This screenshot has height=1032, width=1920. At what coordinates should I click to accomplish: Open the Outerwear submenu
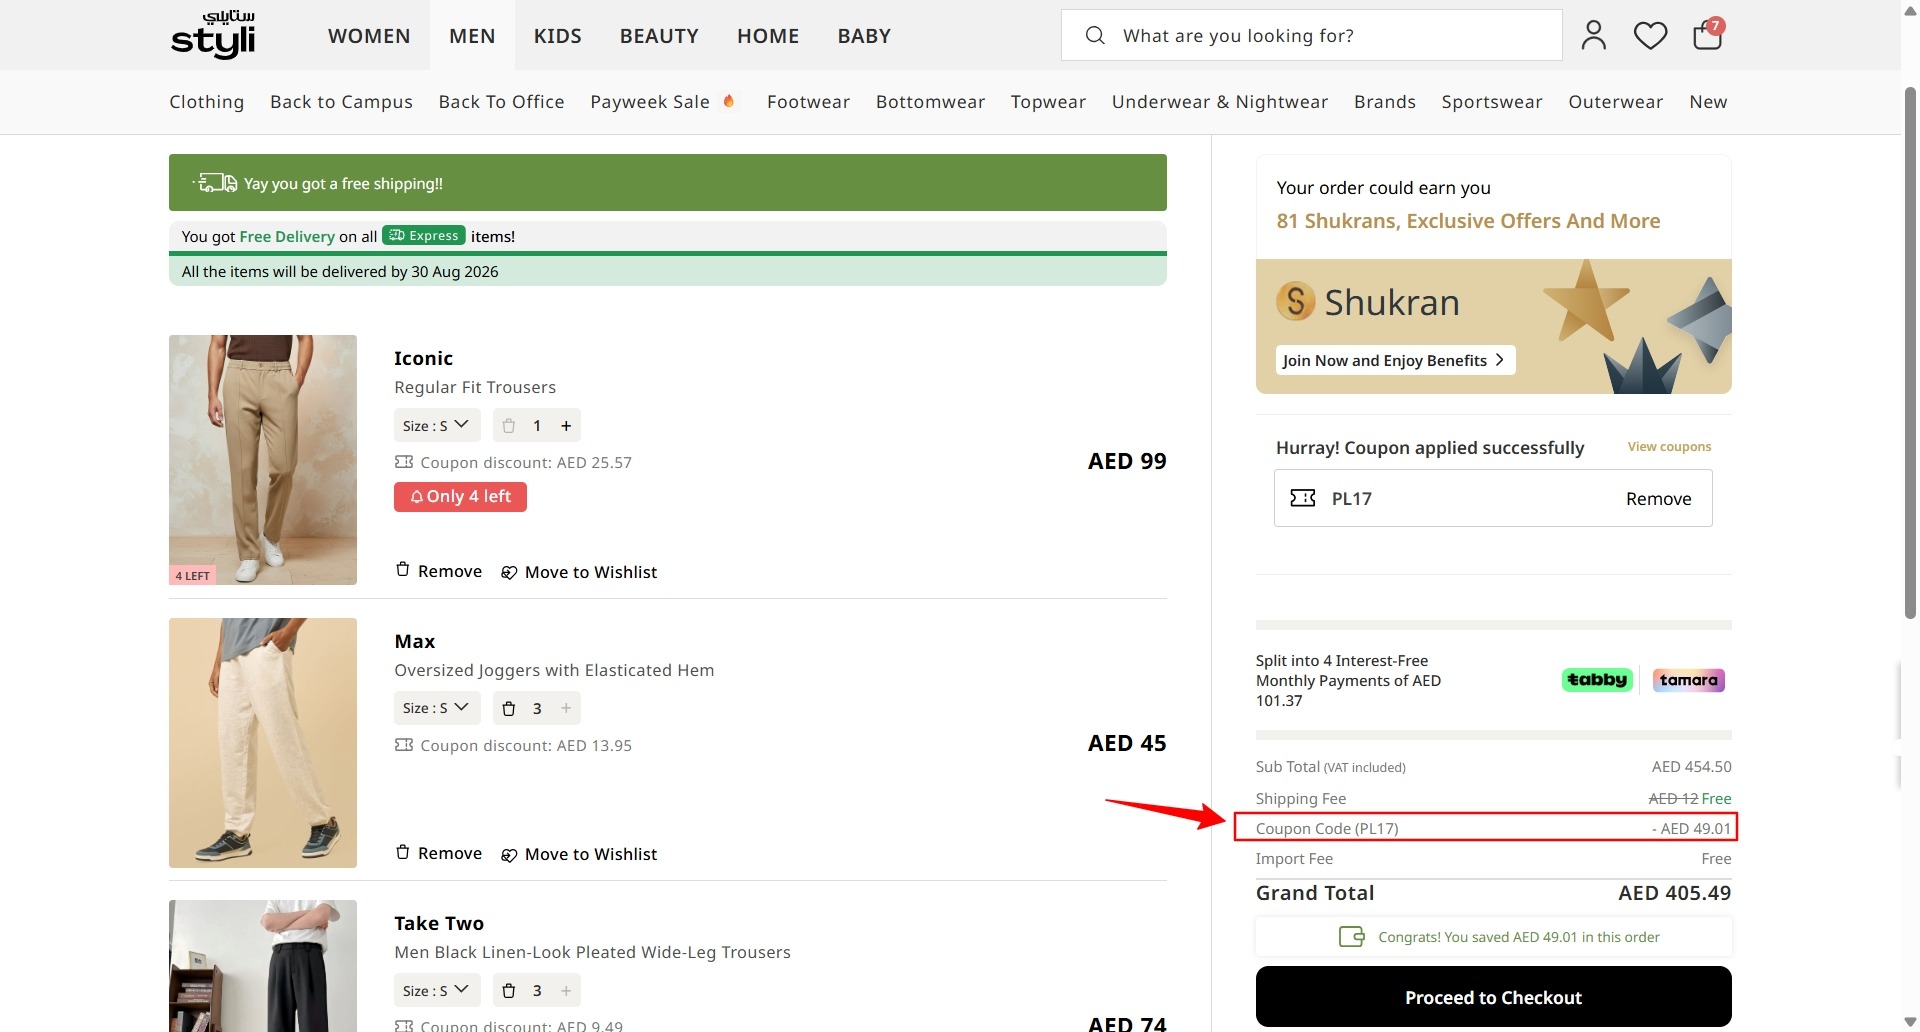click(1616, 102)
